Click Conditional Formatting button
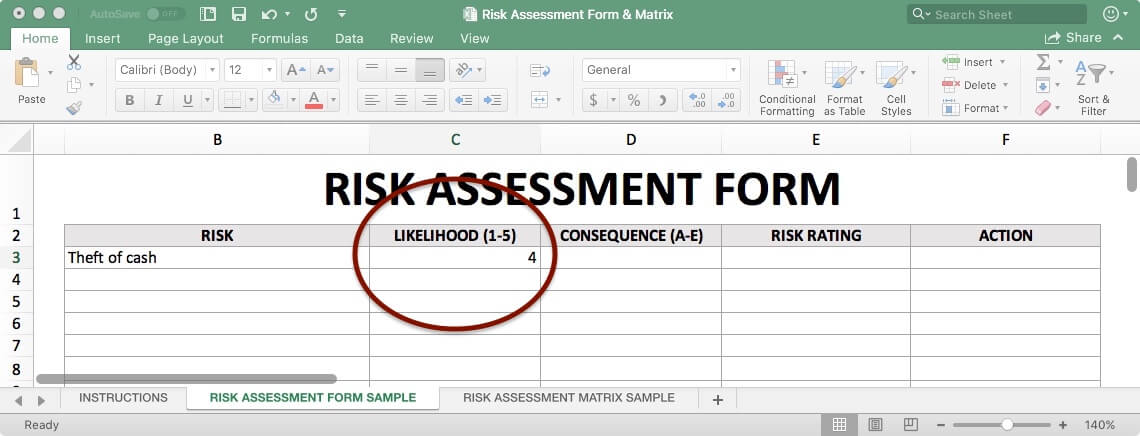Screen dimensions: 1140x436 pyautogui.click(x=787, y=87)
